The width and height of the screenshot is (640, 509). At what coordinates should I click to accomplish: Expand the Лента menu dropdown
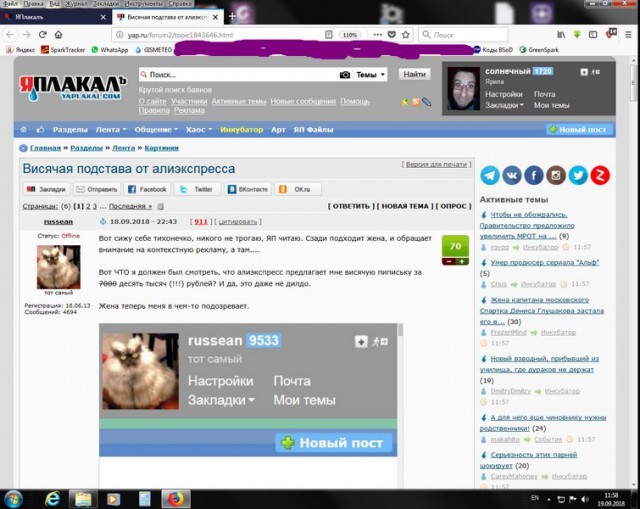[111, 129]
